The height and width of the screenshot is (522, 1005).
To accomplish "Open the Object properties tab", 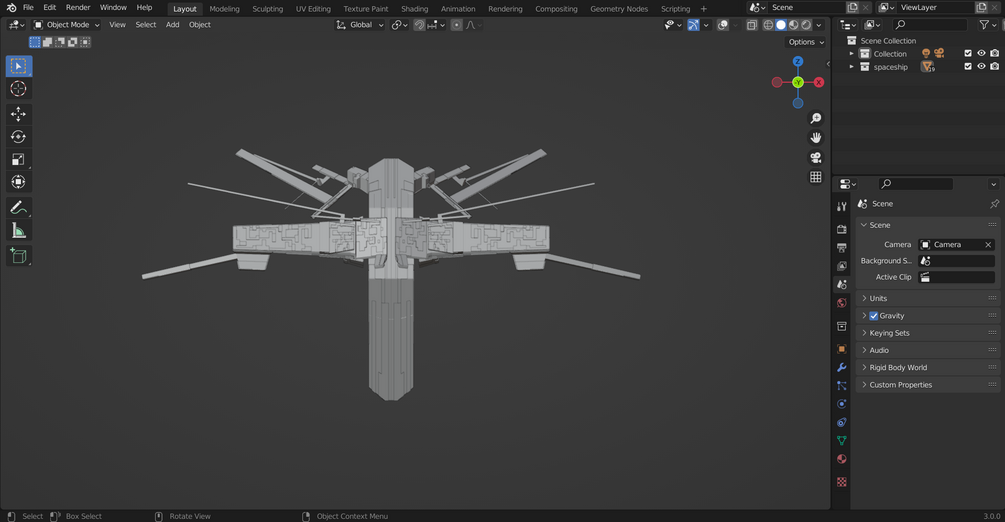I will [842, 349].
